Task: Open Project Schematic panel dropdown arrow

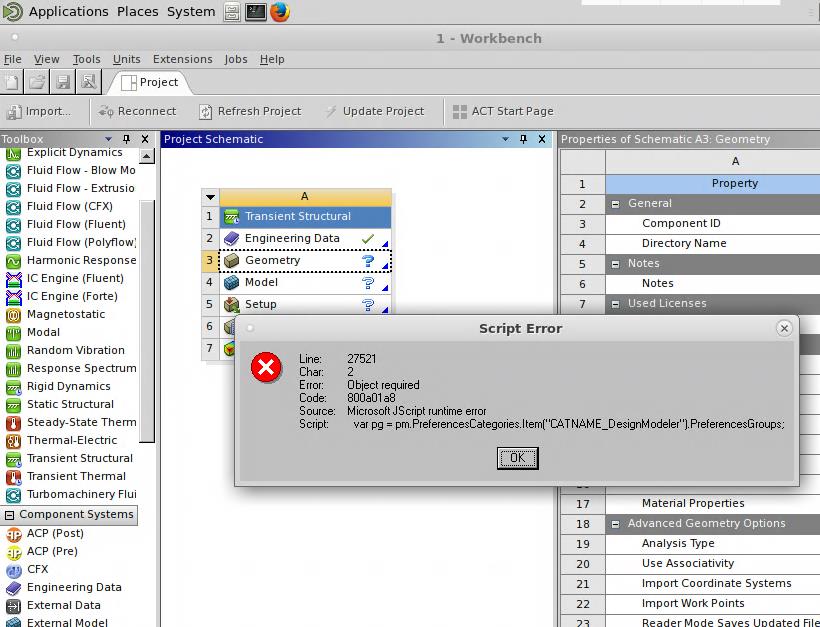Action: (x=505, y=139)
